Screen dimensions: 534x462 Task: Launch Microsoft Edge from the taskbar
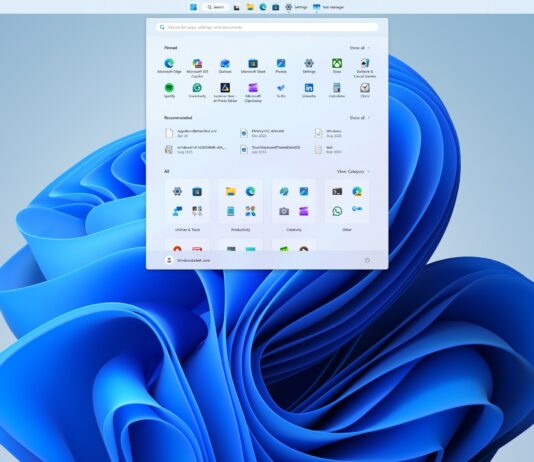(x=263, y=7)
